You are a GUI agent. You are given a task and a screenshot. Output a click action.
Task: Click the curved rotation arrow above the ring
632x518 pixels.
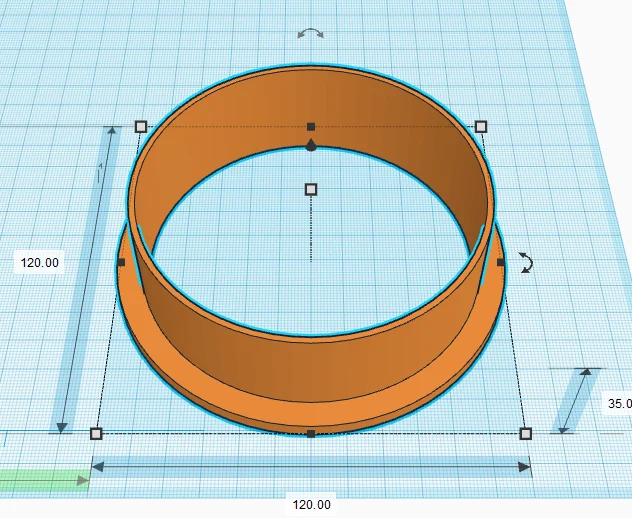310,33
